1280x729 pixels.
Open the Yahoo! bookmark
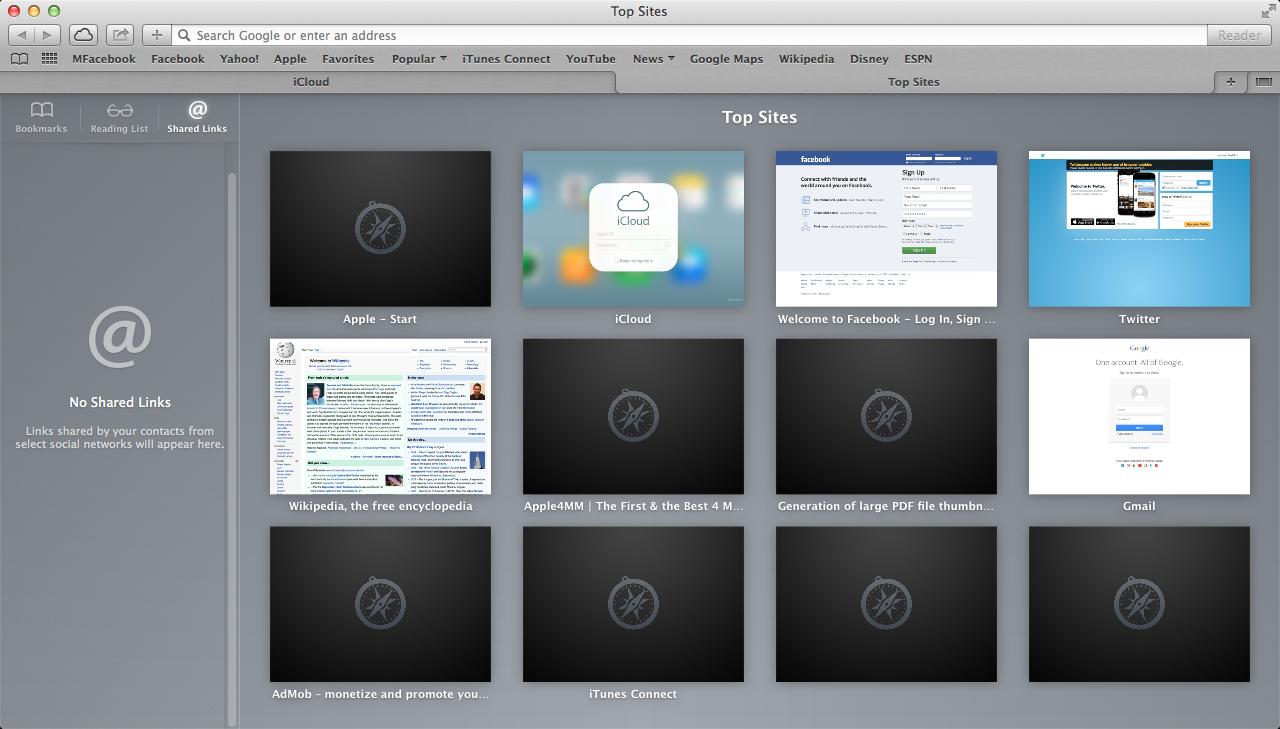(x=240, y=59)
